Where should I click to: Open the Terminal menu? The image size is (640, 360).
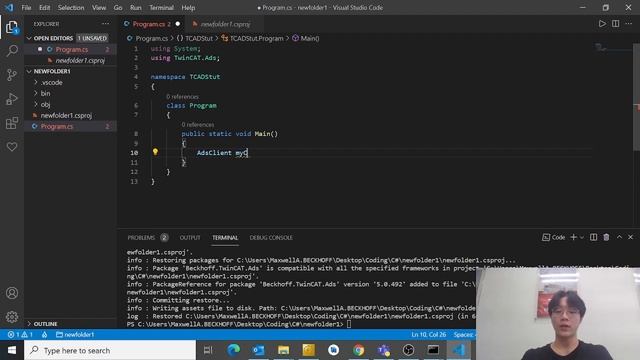click(x=161, y=7)
